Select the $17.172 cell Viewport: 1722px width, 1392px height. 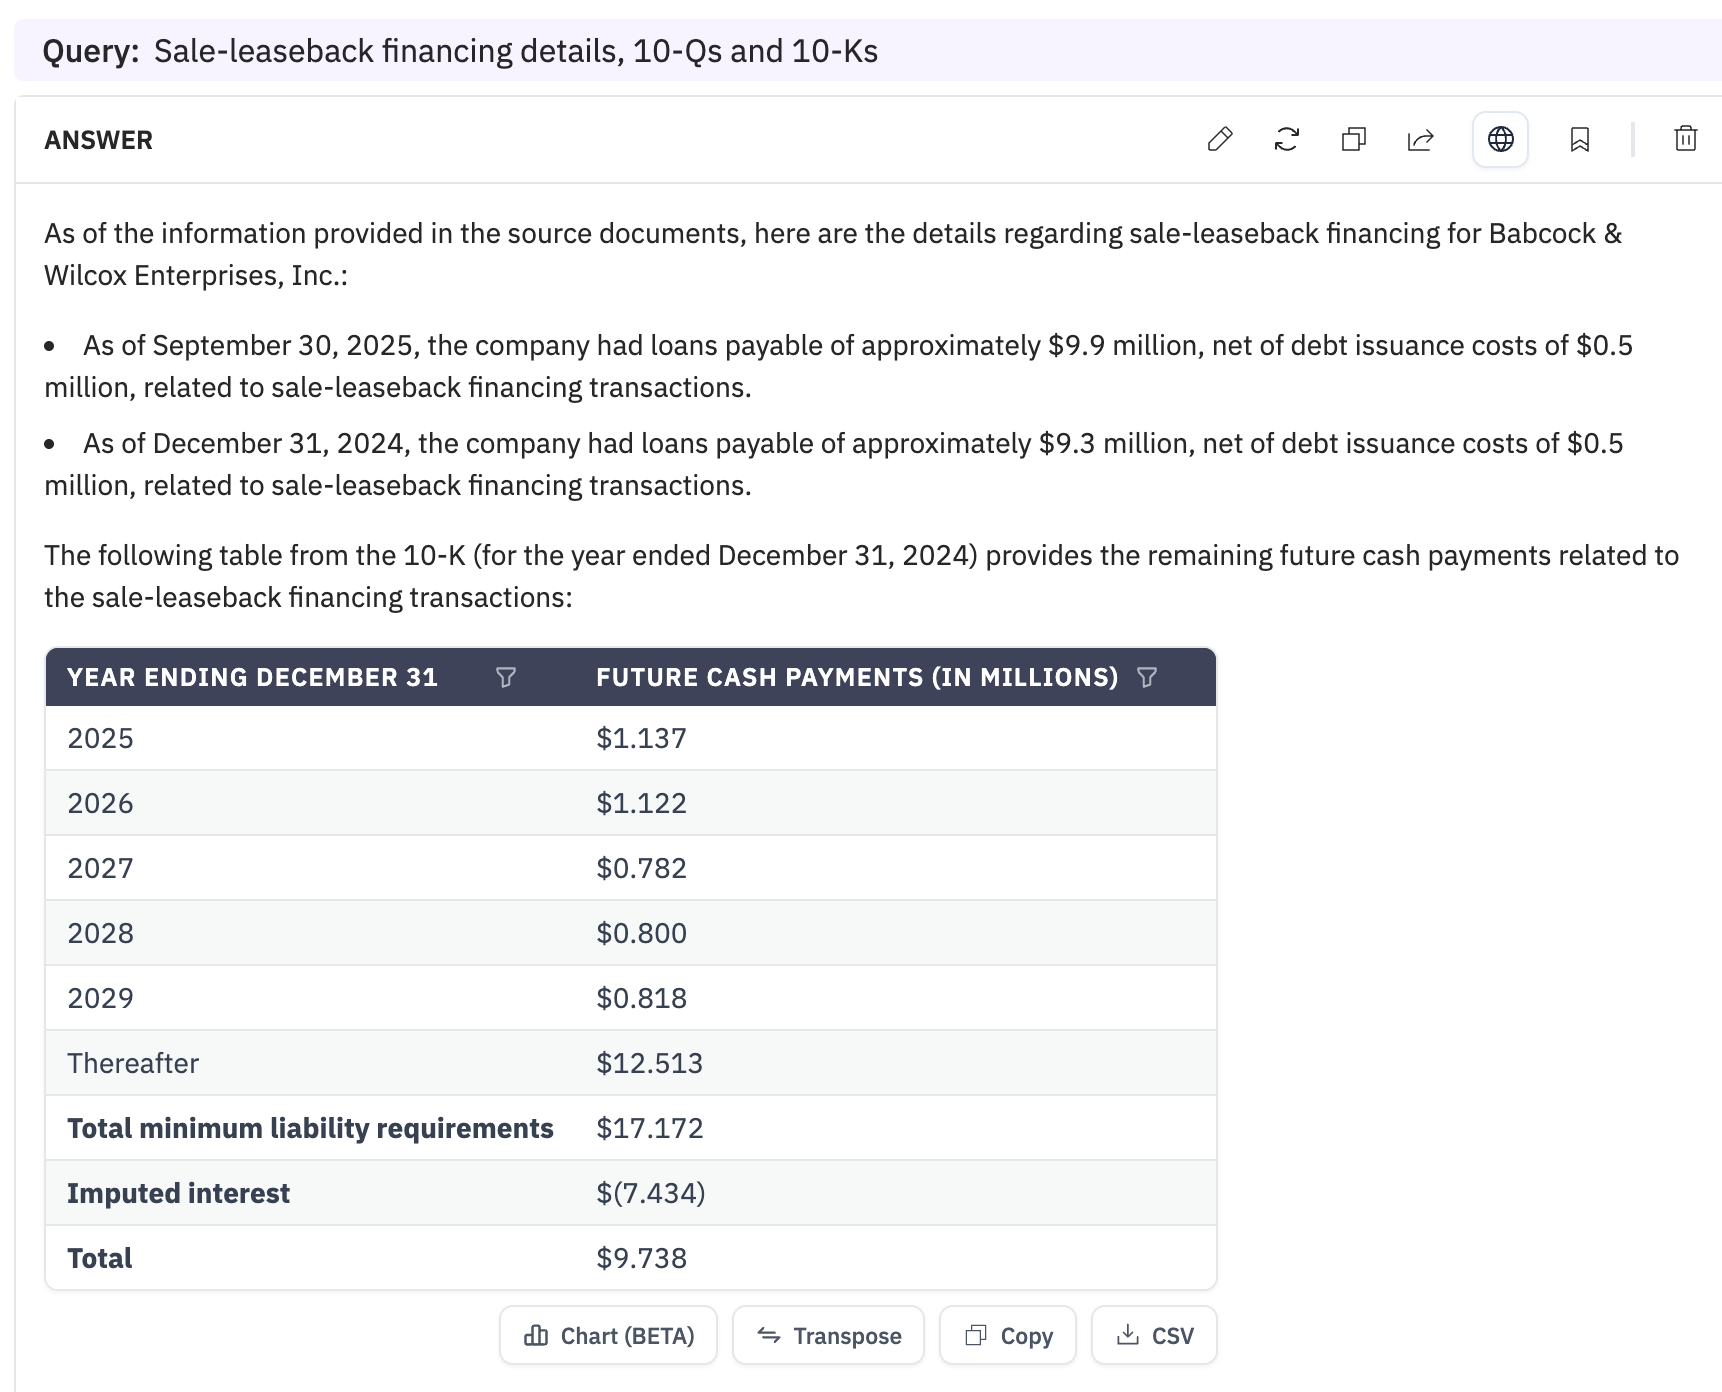click(649, 1128)
